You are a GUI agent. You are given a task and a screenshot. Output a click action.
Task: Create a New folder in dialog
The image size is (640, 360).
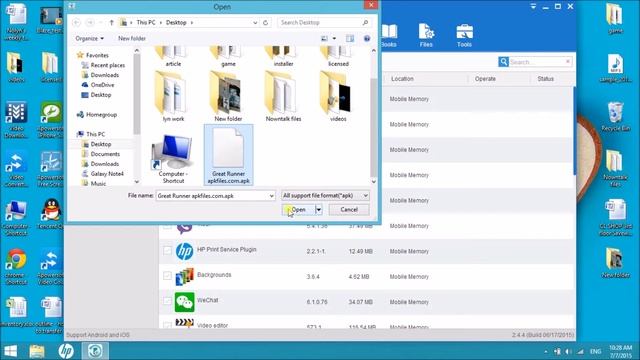132,38
